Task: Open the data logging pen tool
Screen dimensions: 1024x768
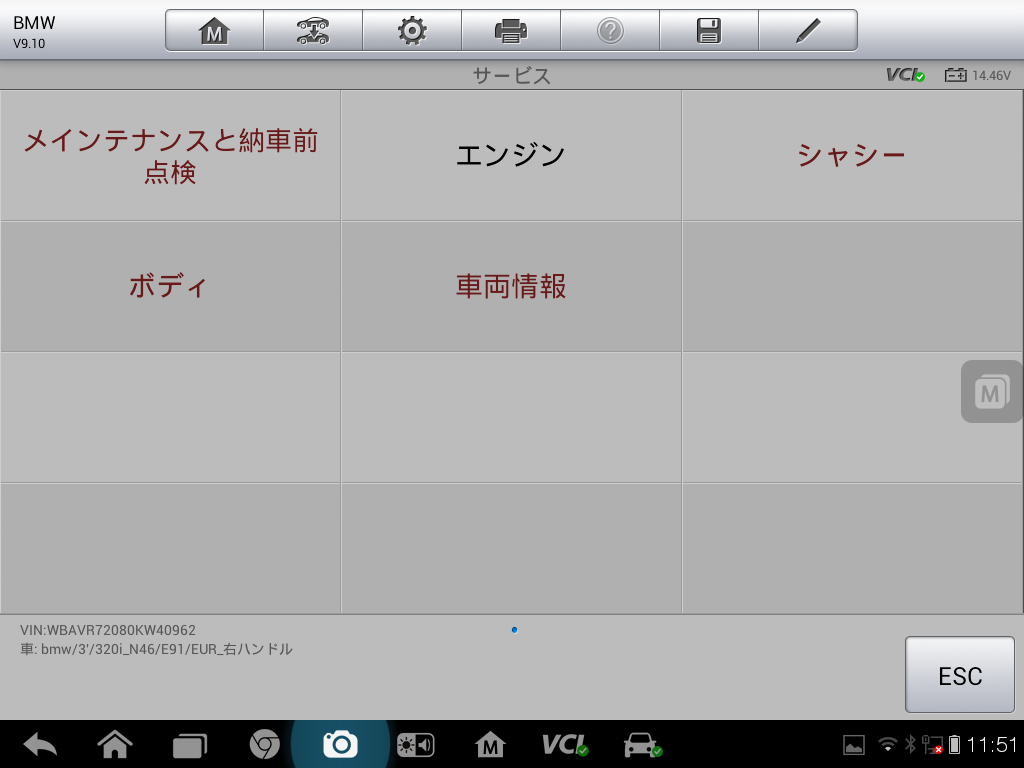Action: click(808, 30)
